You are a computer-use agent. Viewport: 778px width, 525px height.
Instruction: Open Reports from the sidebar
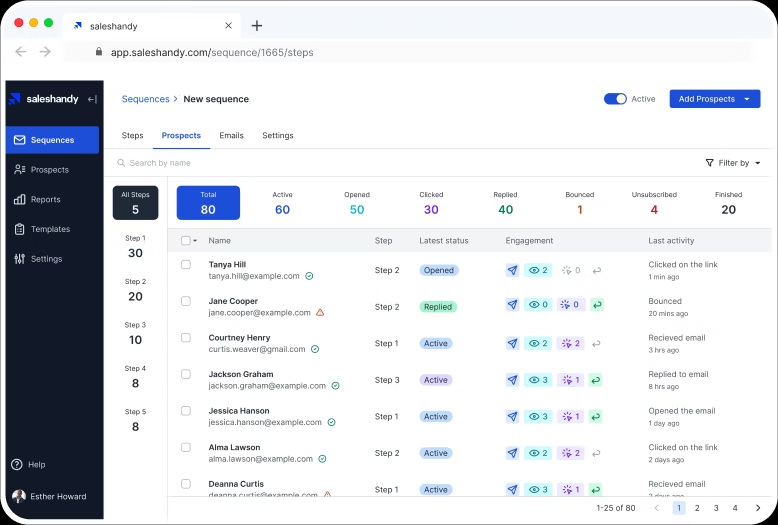[x=45, y=200]
